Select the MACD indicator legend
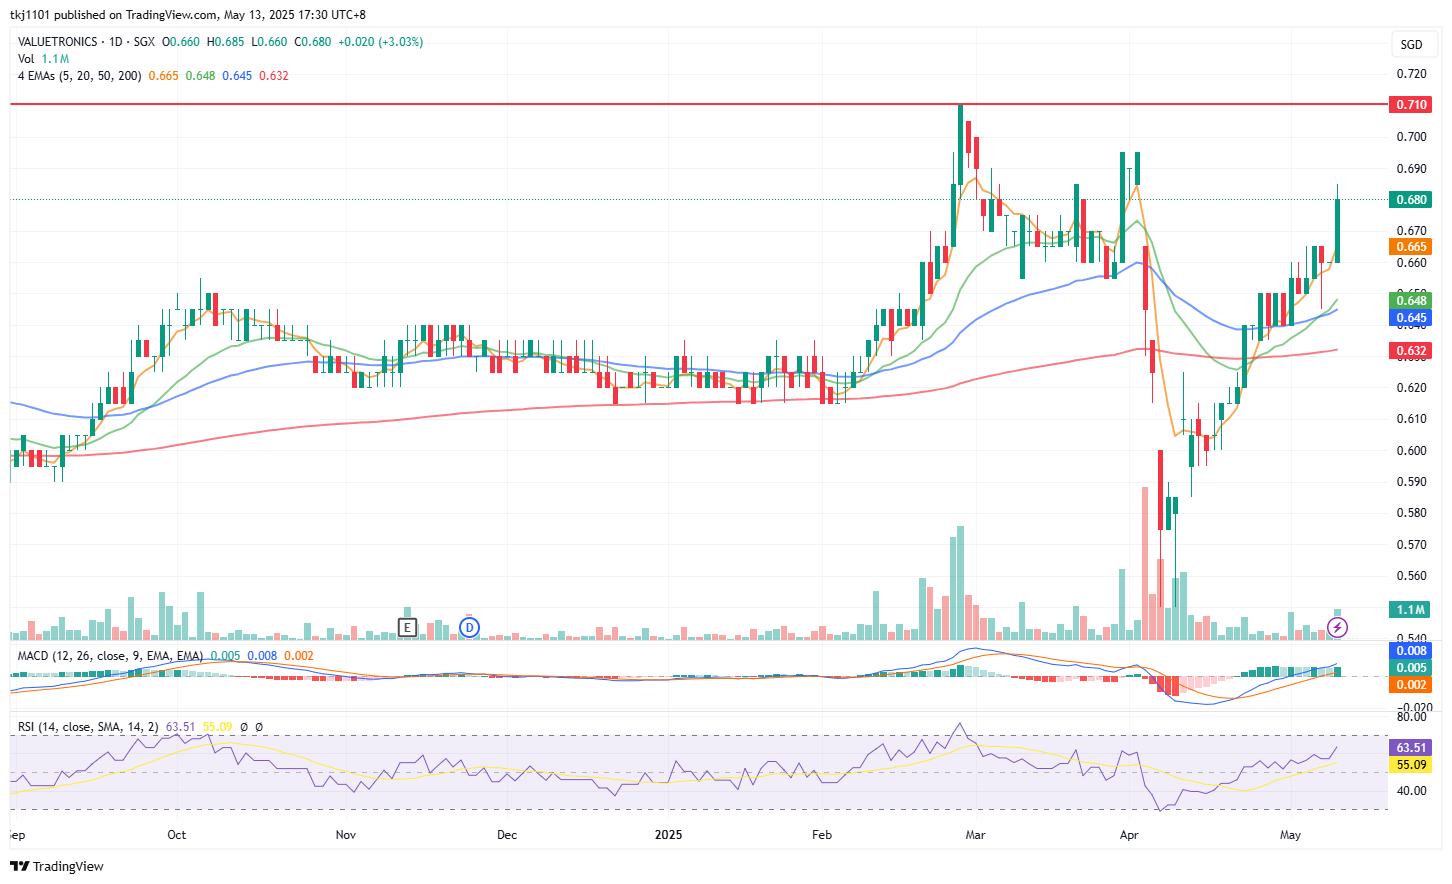1452x884 pixels. pos(165,656)
